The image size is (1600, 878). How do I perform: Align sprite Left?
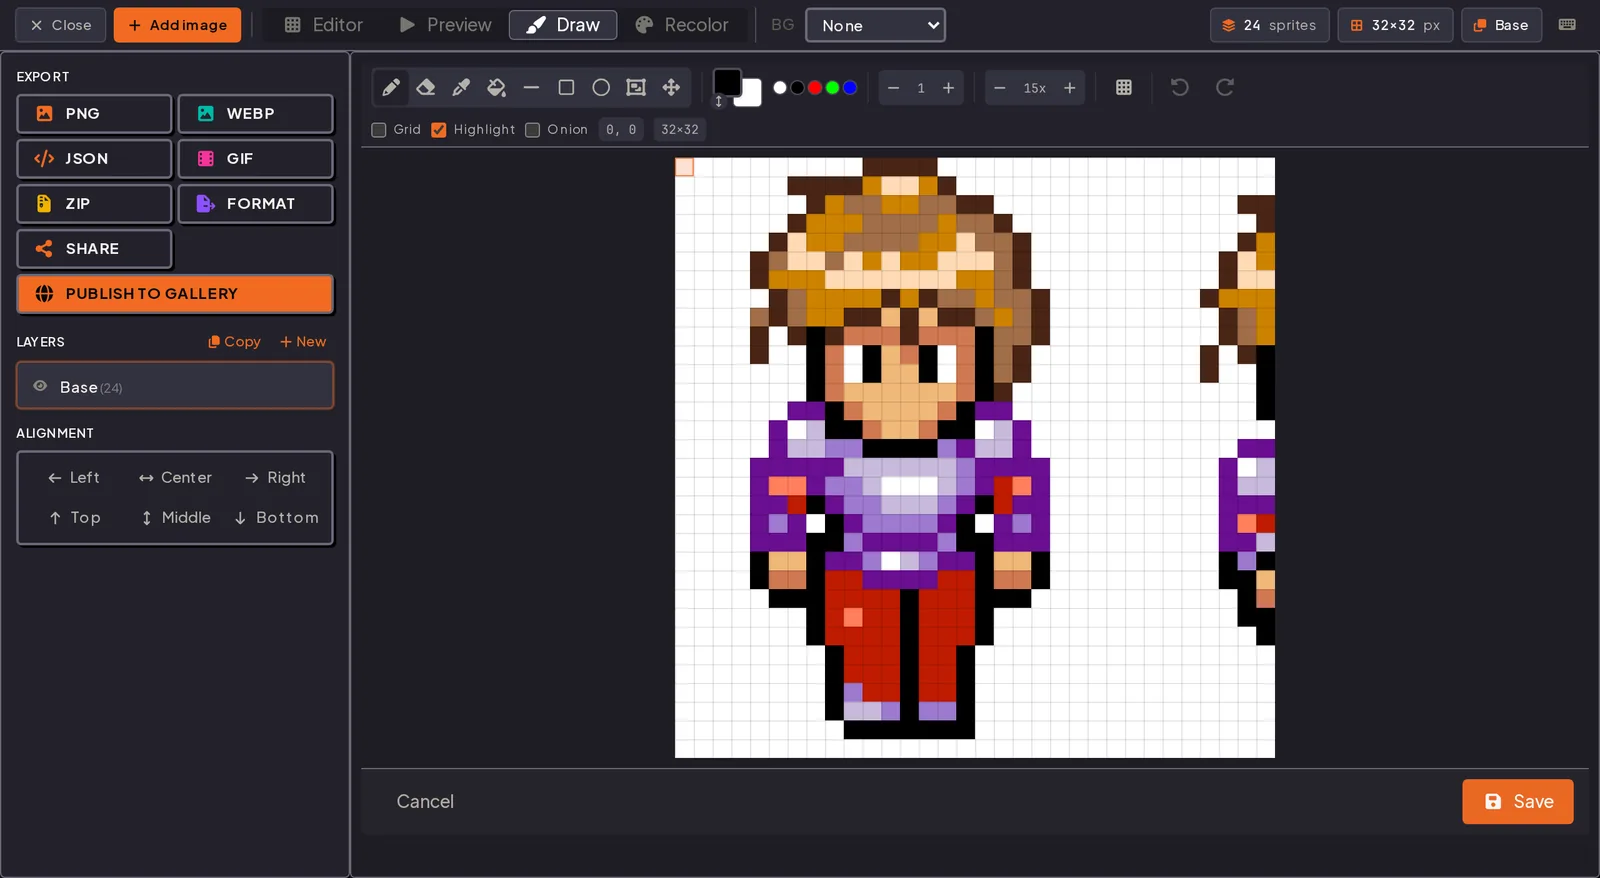(x=74, y=478)
